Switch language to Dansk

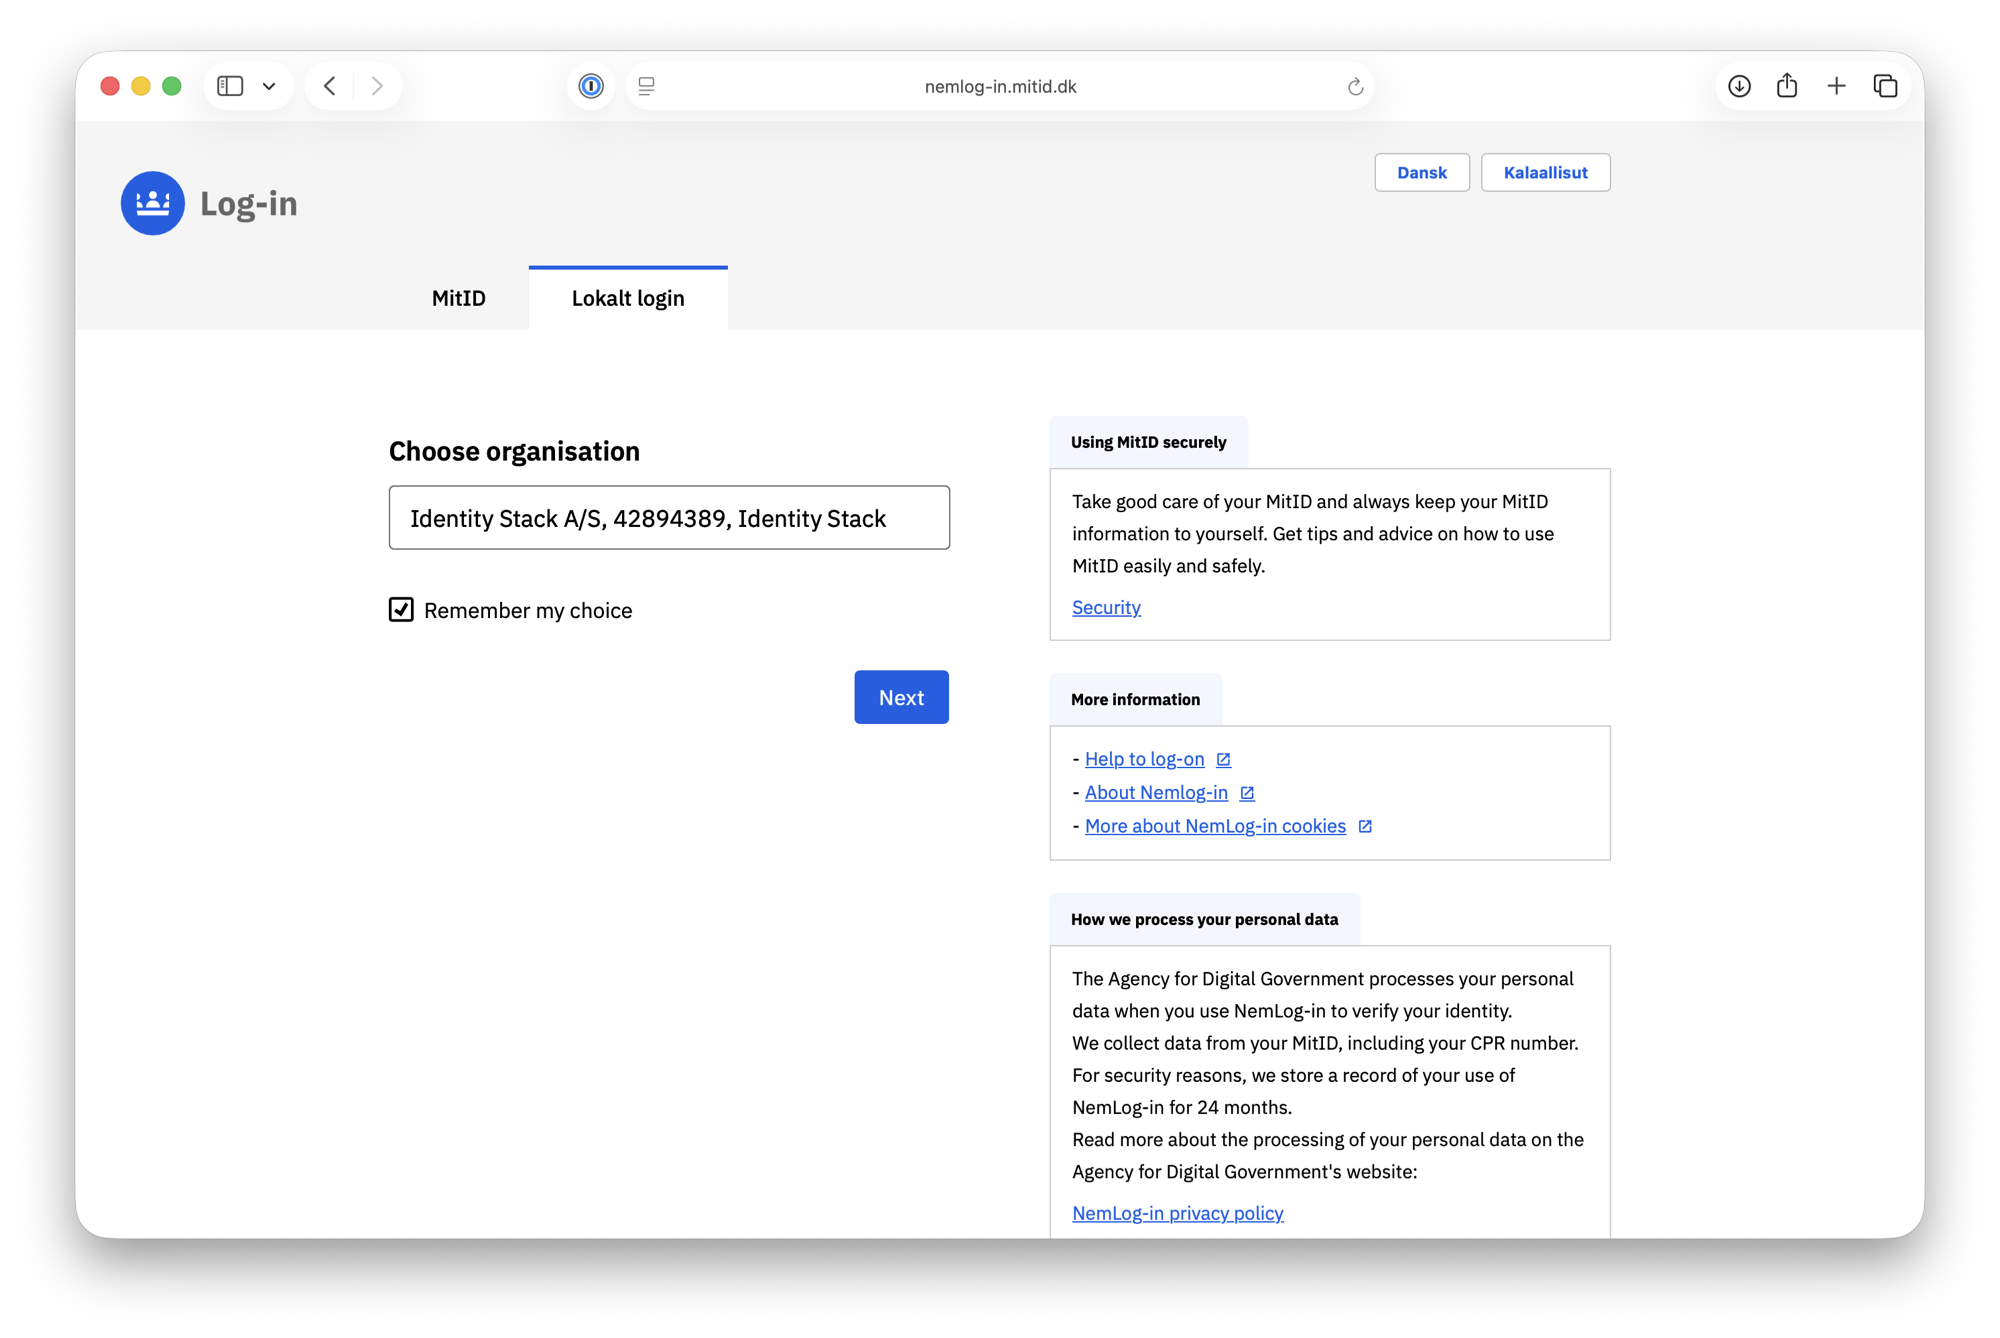tap(1421, 172)
